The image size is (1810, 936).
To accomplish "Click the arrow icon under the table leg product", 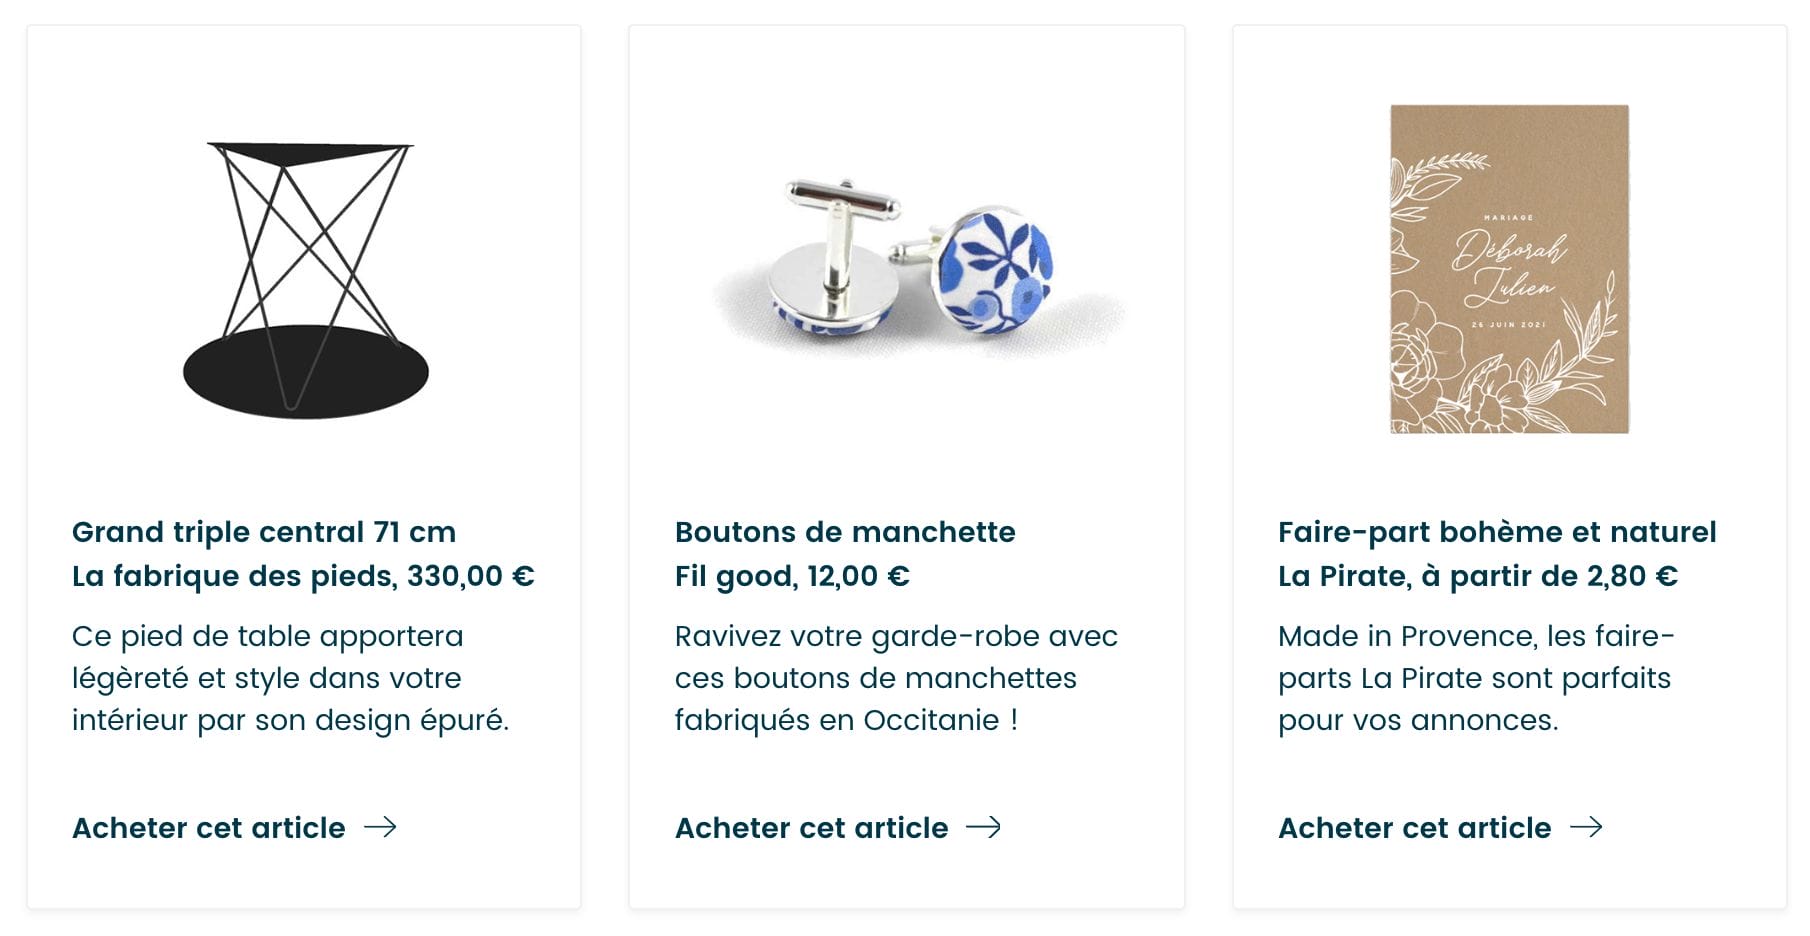I will [x=380, y=827].
